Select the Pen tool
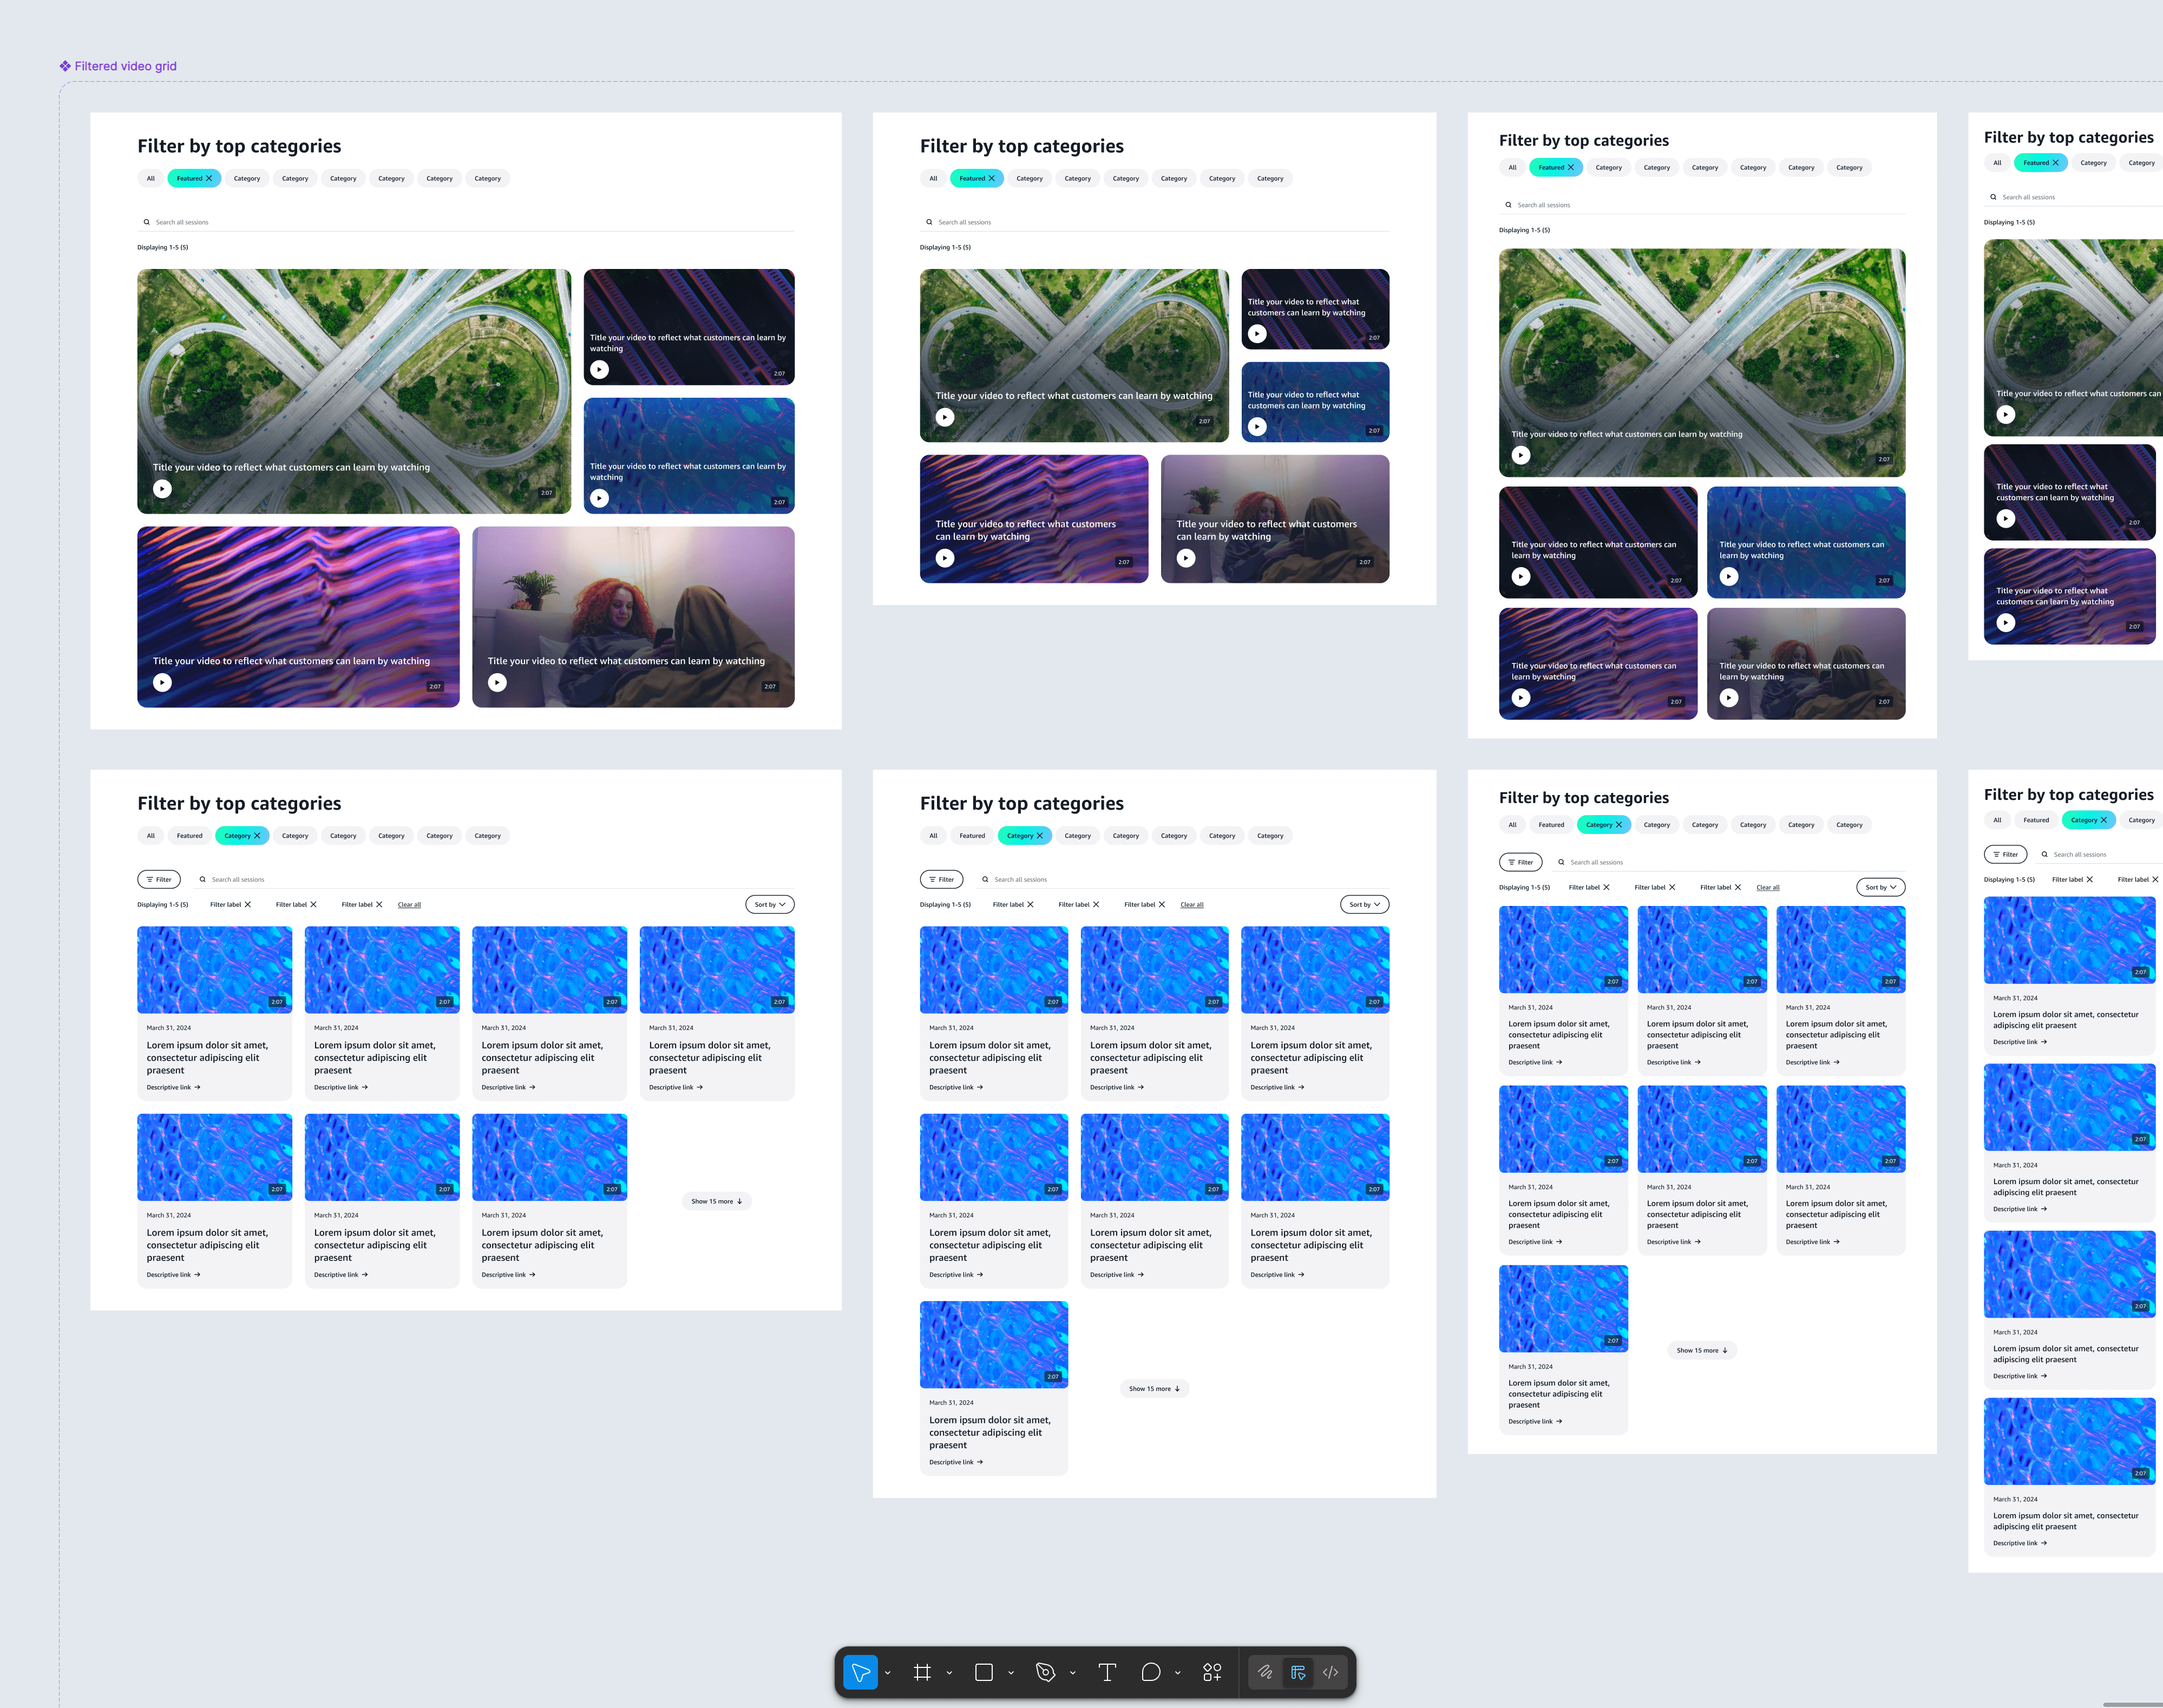2163x1708 pixels. (1046, 1672)
